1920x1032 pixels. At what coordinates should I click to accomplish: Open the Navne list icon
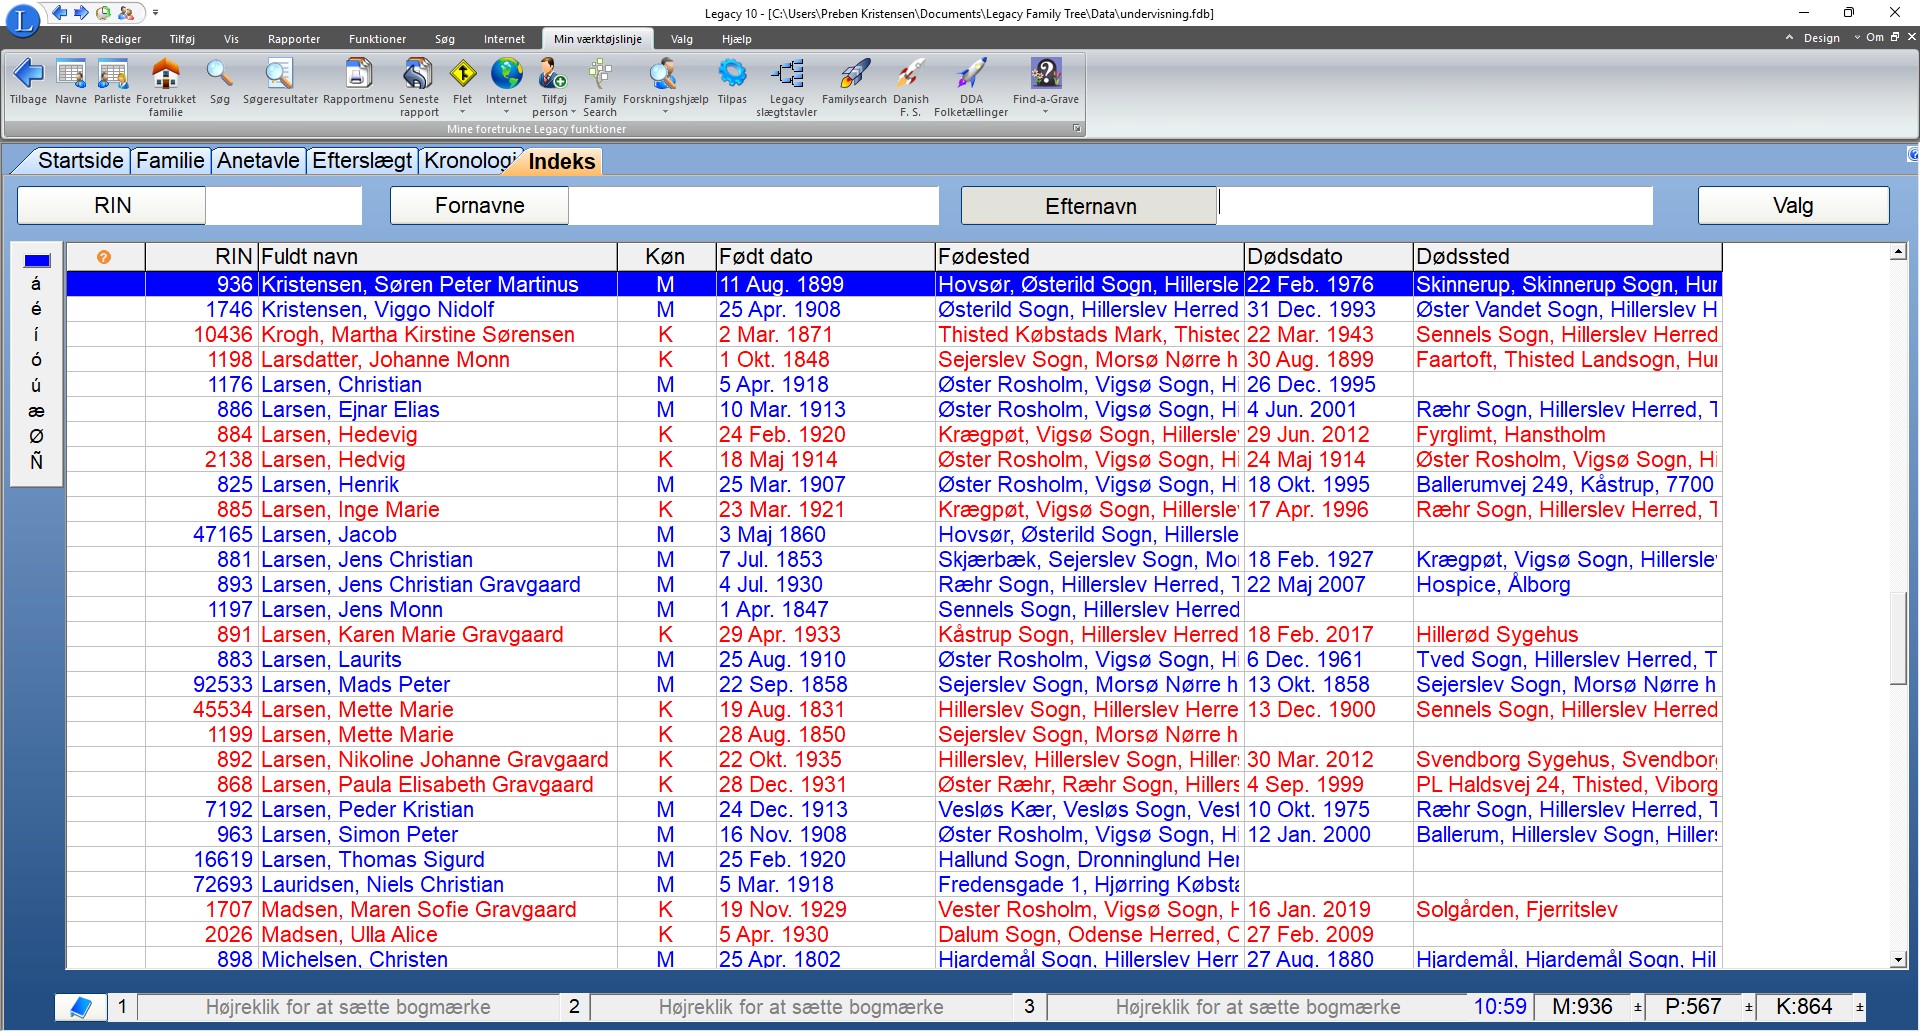click(x=70, y=75)
